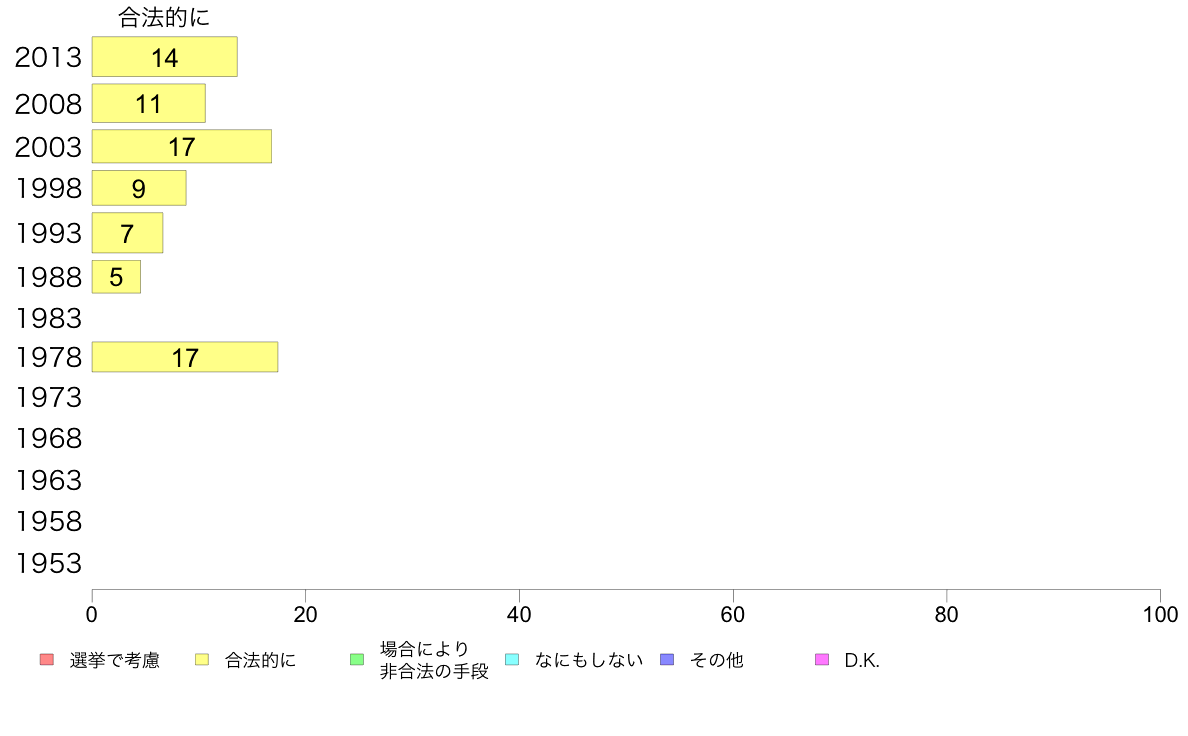Screen dimensions: 1188x736
Task: Click the 選挙で考慮 legend text
Action: (x=114, y=660)
